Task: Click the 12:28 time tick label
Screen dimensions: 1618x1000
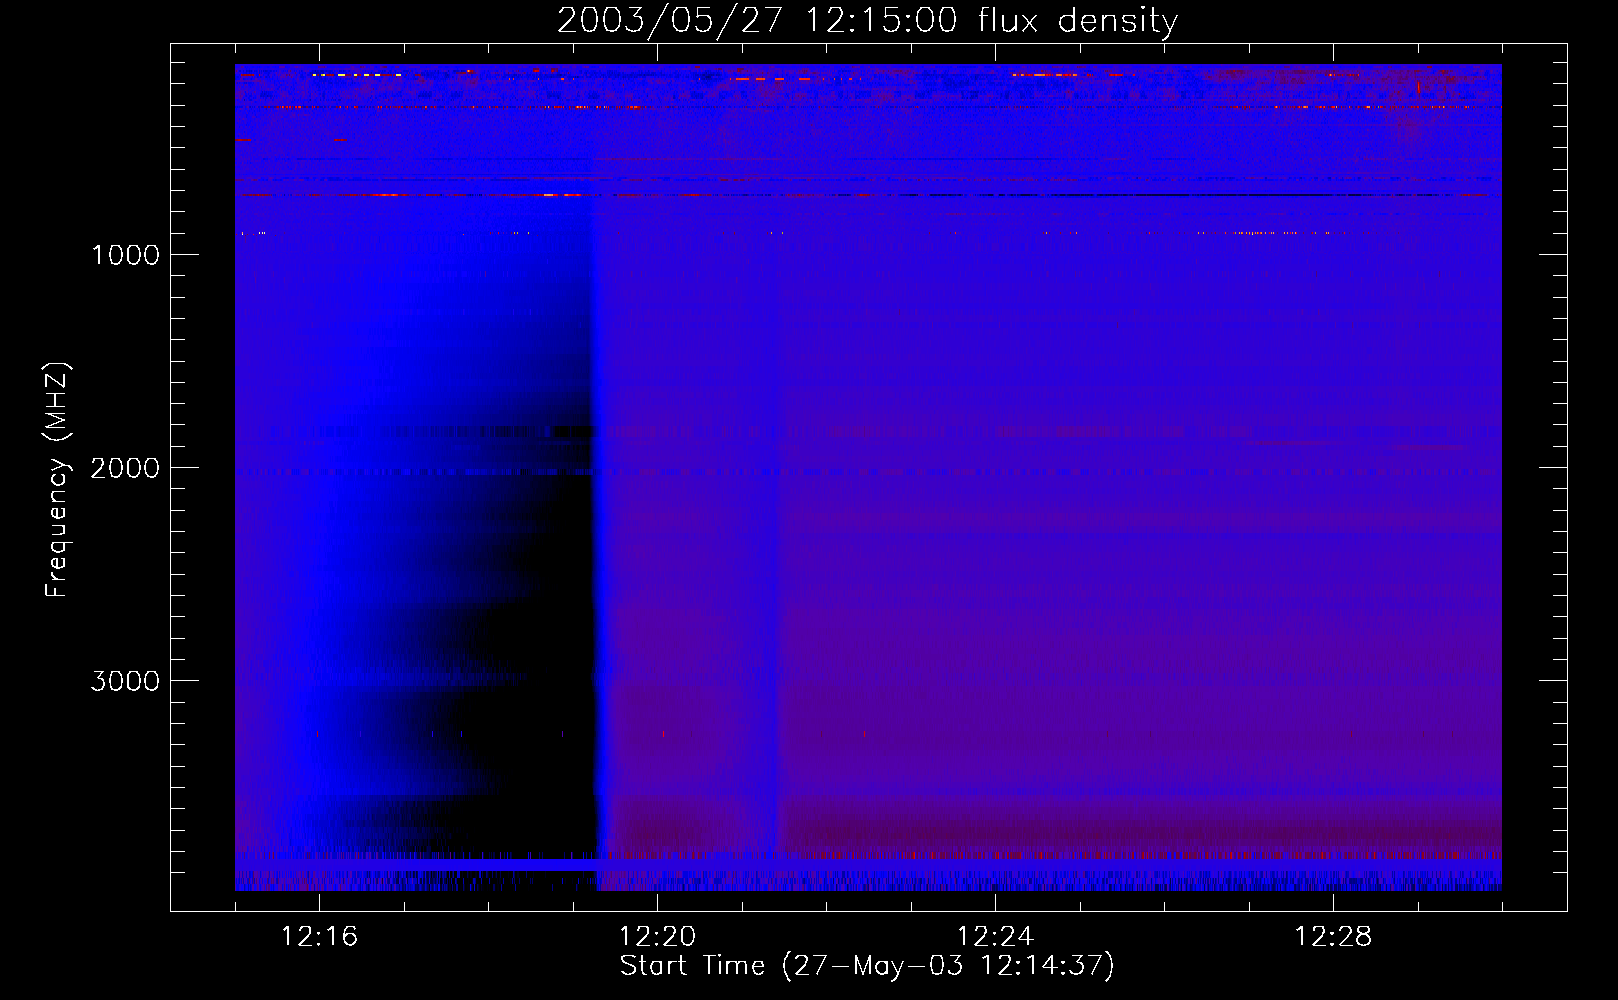Action: [1333, 936]
